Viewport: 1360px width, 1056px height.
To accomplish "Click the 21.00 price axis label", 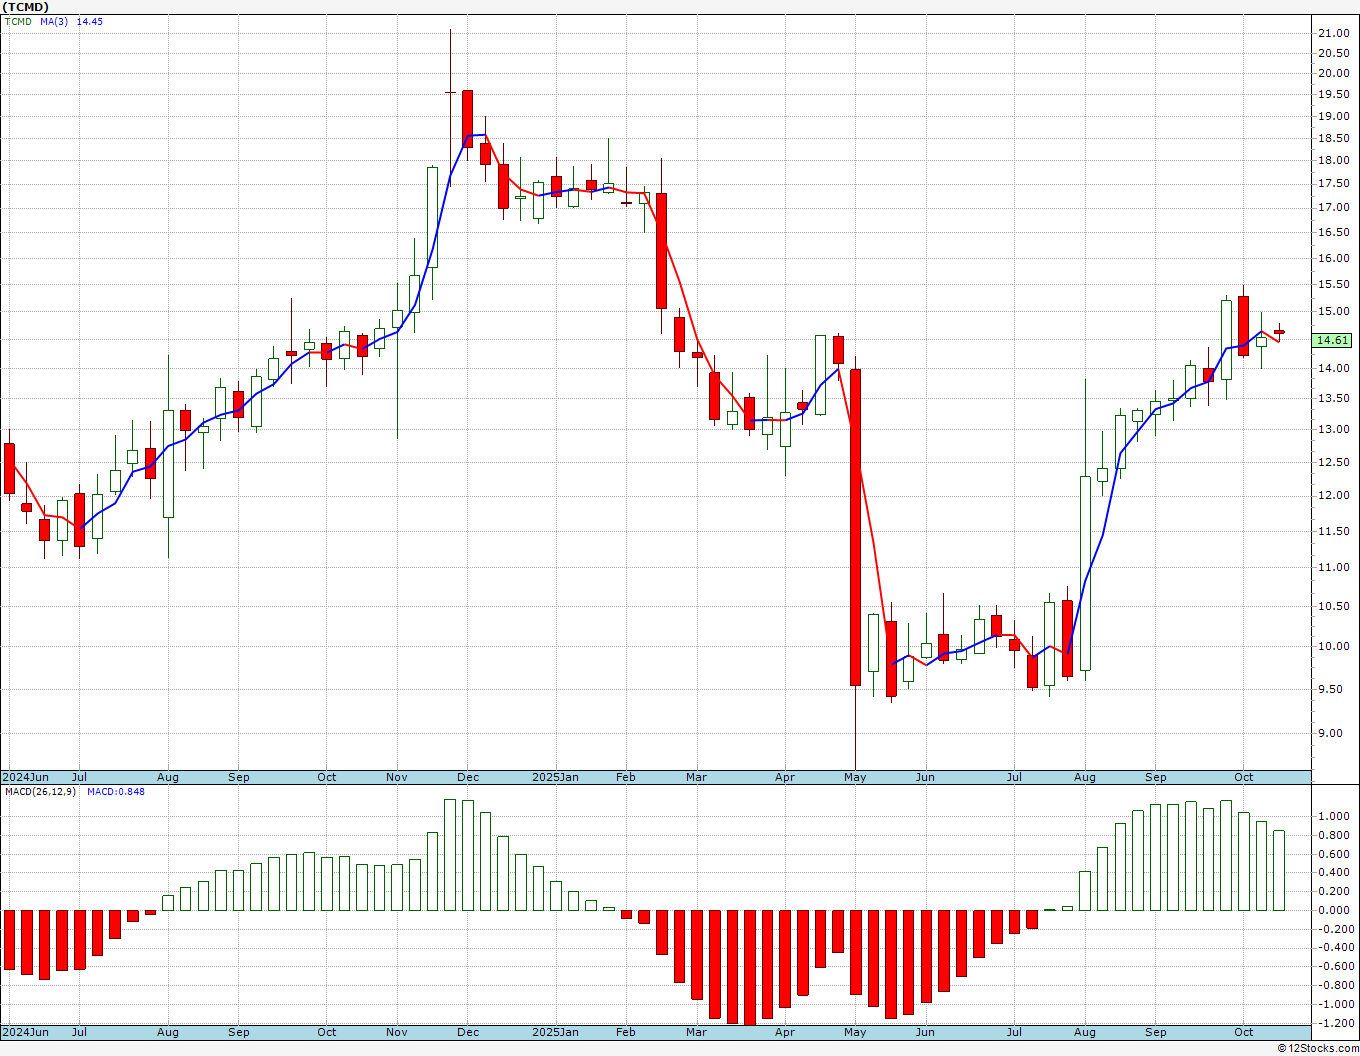I will pos(1332,33).
